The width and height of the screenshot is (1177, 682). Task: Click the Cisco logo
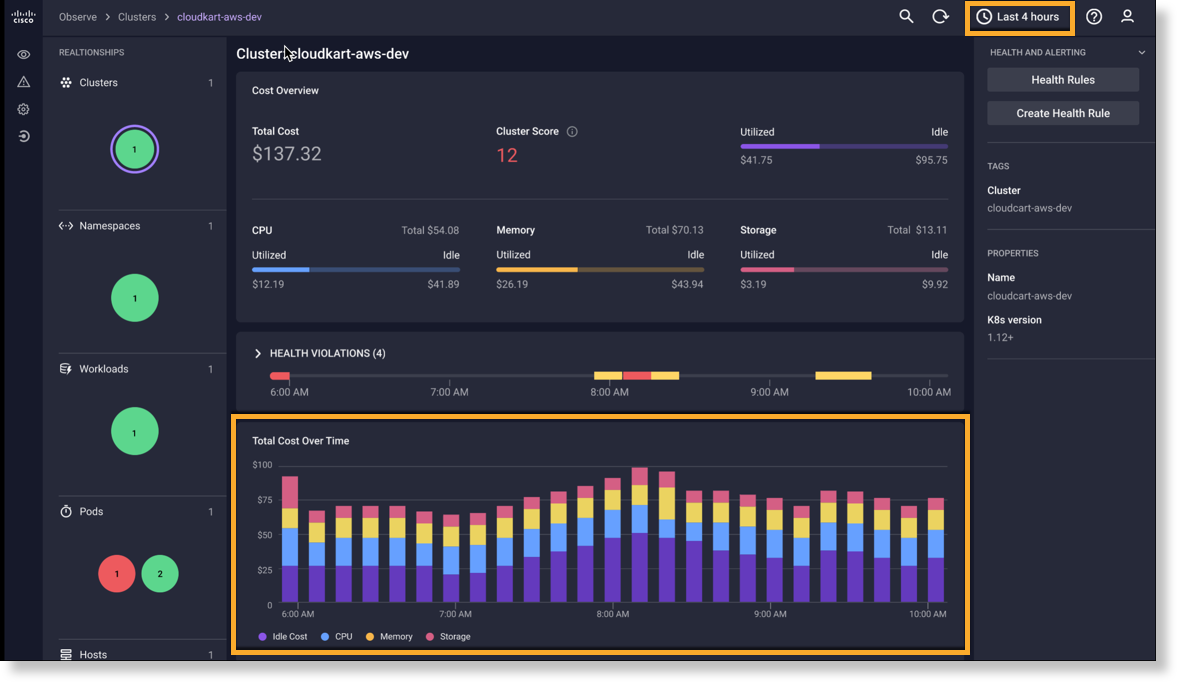23,17
